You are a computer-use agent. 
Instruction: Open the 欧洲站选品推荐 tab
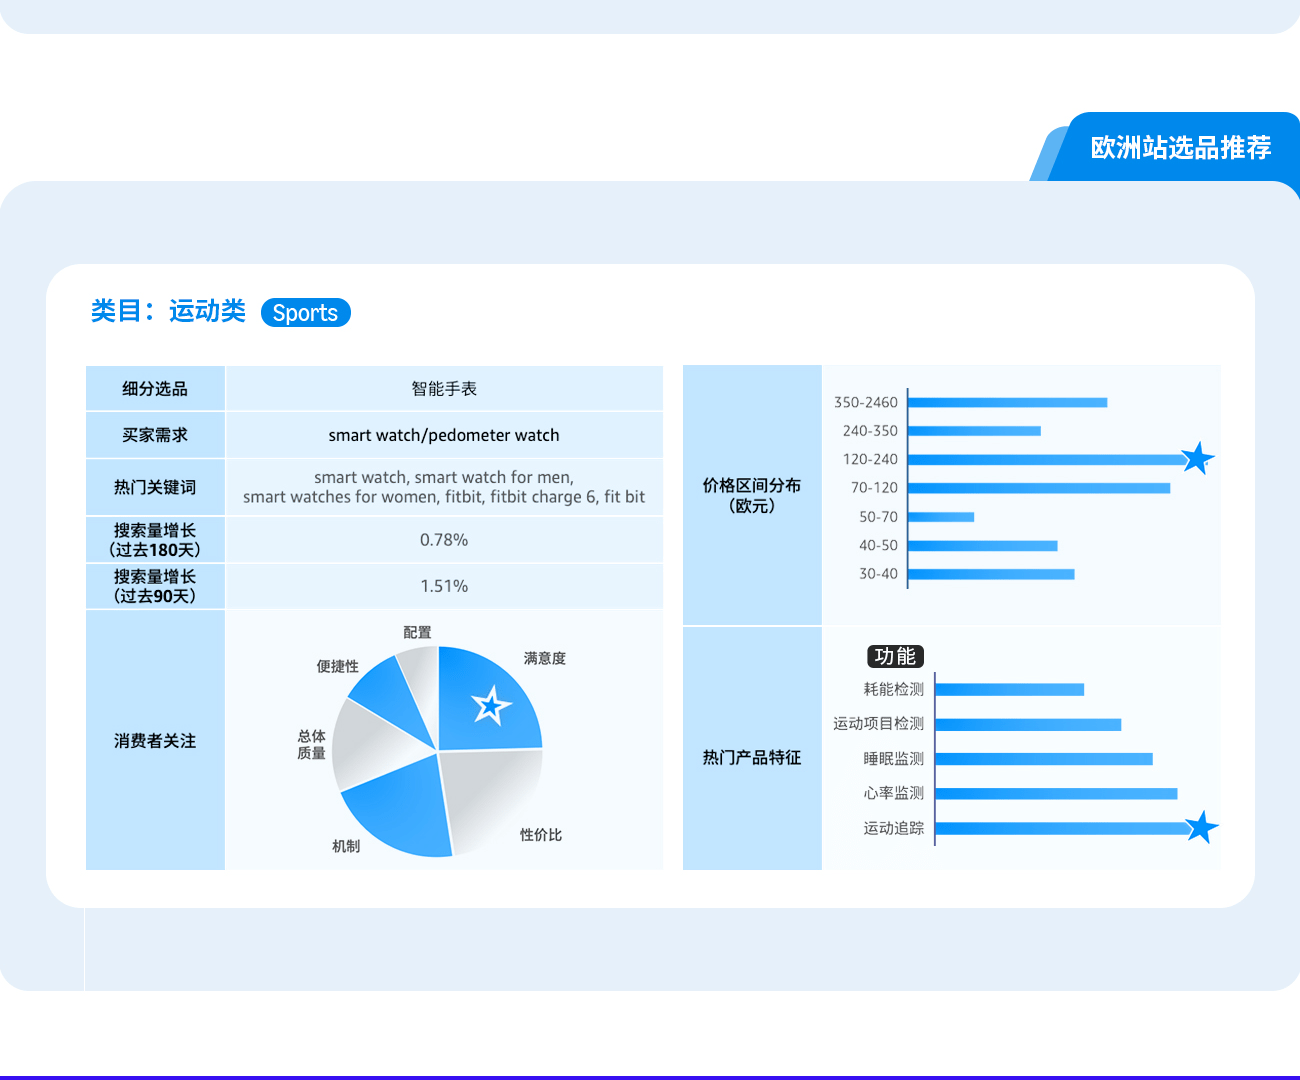(1180, 148)
